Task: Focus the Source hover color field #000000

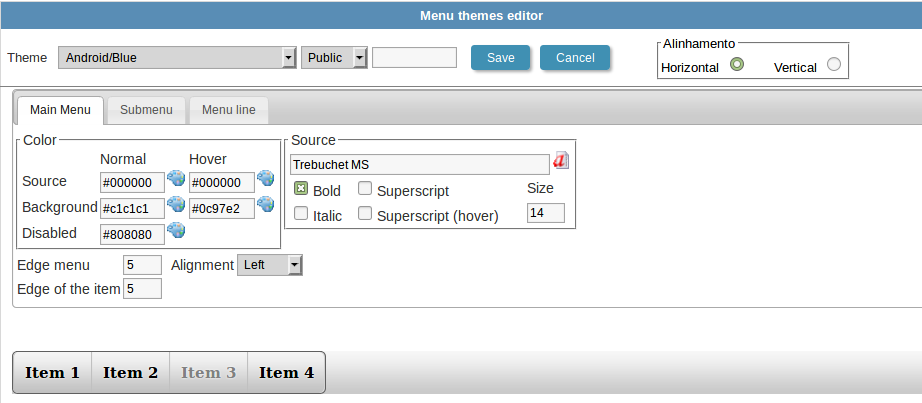Action: coord(222,182)
